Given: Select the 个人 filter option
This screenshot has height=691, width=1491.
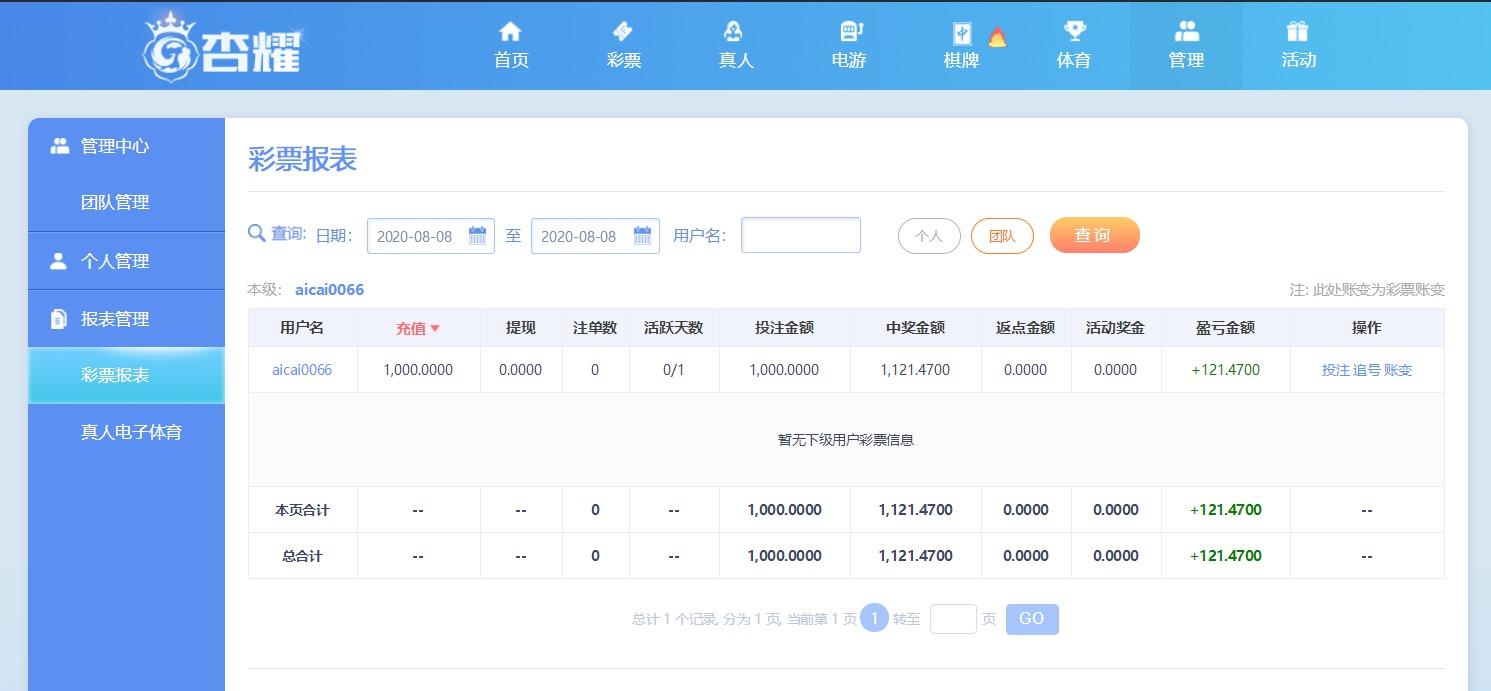Looking at the screenshot, I should (929, 236).
